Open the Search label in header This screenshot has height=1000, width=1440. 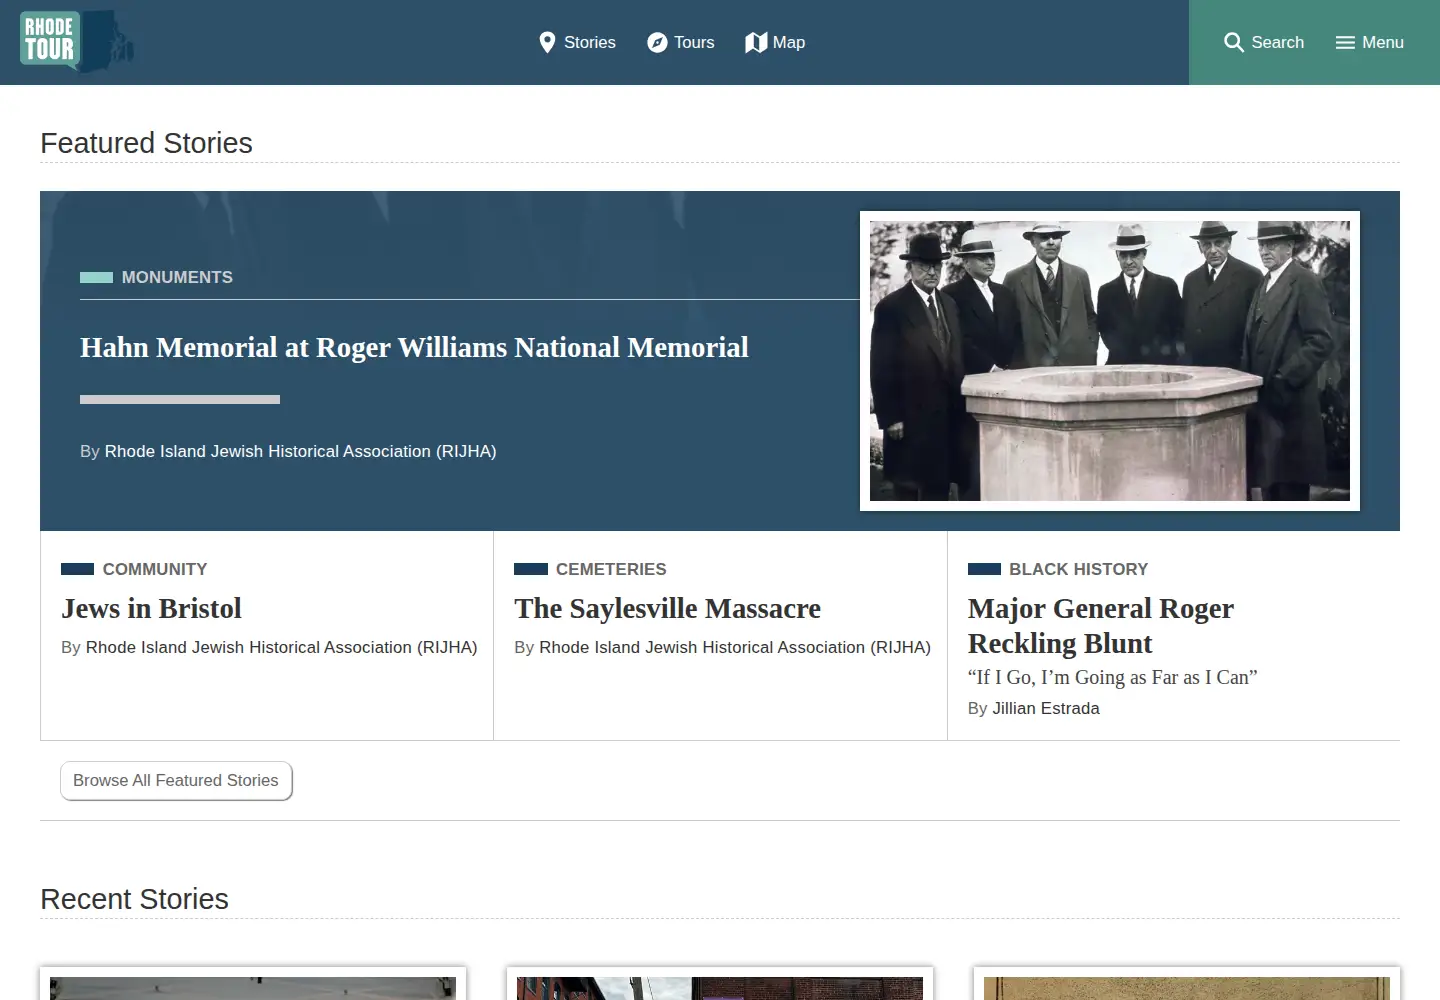coord(1277,42)
